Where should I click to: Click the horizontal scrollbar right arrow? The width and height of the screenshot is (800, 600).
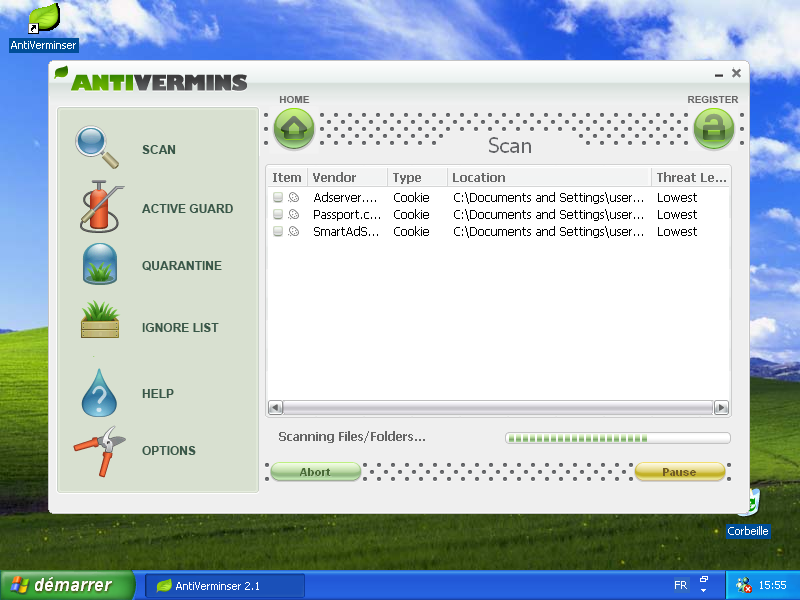(721, 408)
